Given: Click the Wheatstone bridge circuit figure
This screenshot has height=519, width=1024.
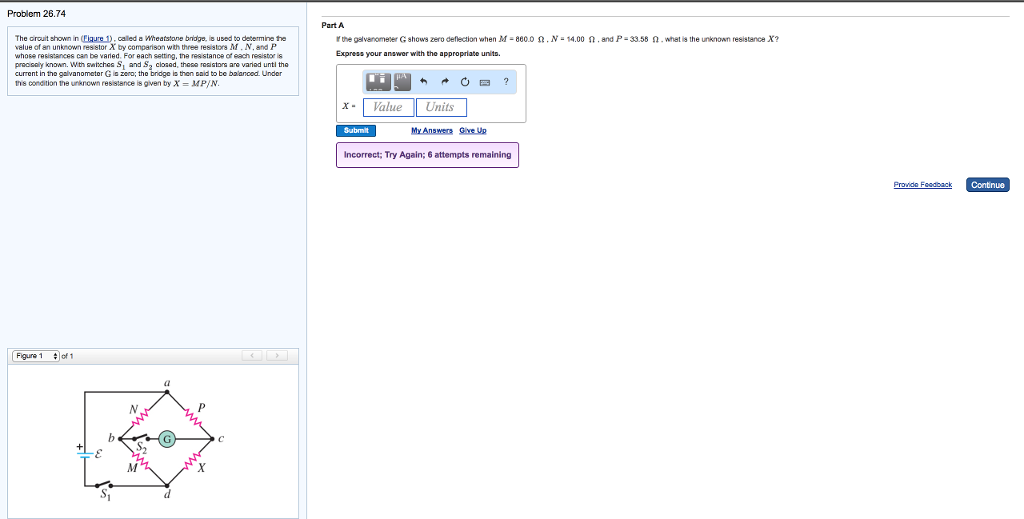Looking at the screenshot, I should click(152, 441).
